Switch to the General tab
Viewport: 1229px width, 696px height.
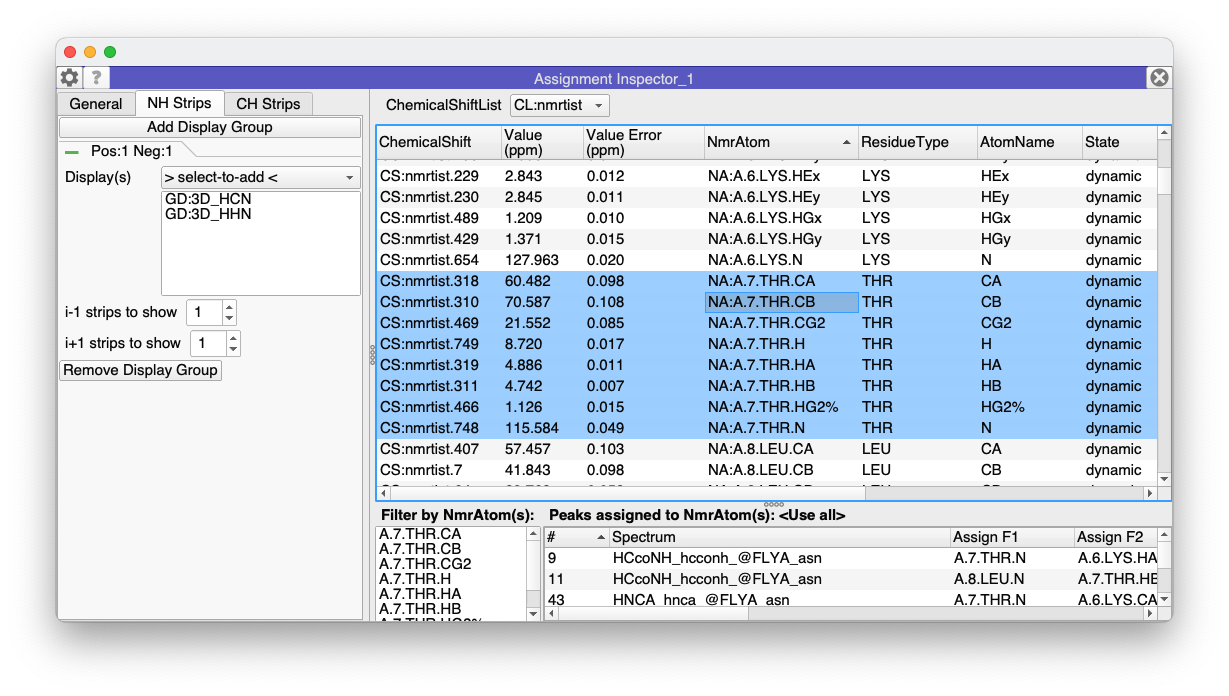[x=96, y=104]
